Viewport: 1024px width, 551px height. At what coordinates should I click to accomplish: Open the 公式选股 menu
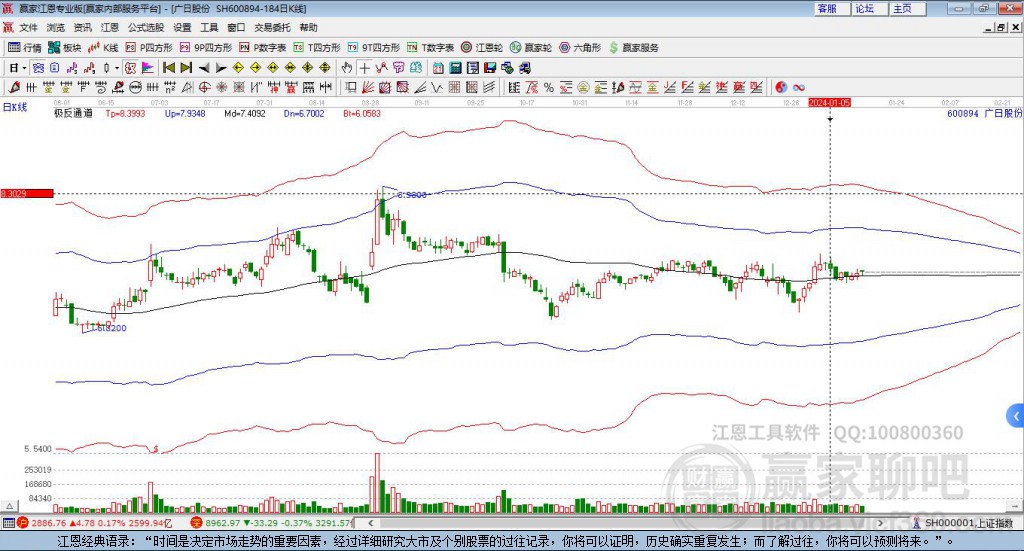tap(144, 28)
